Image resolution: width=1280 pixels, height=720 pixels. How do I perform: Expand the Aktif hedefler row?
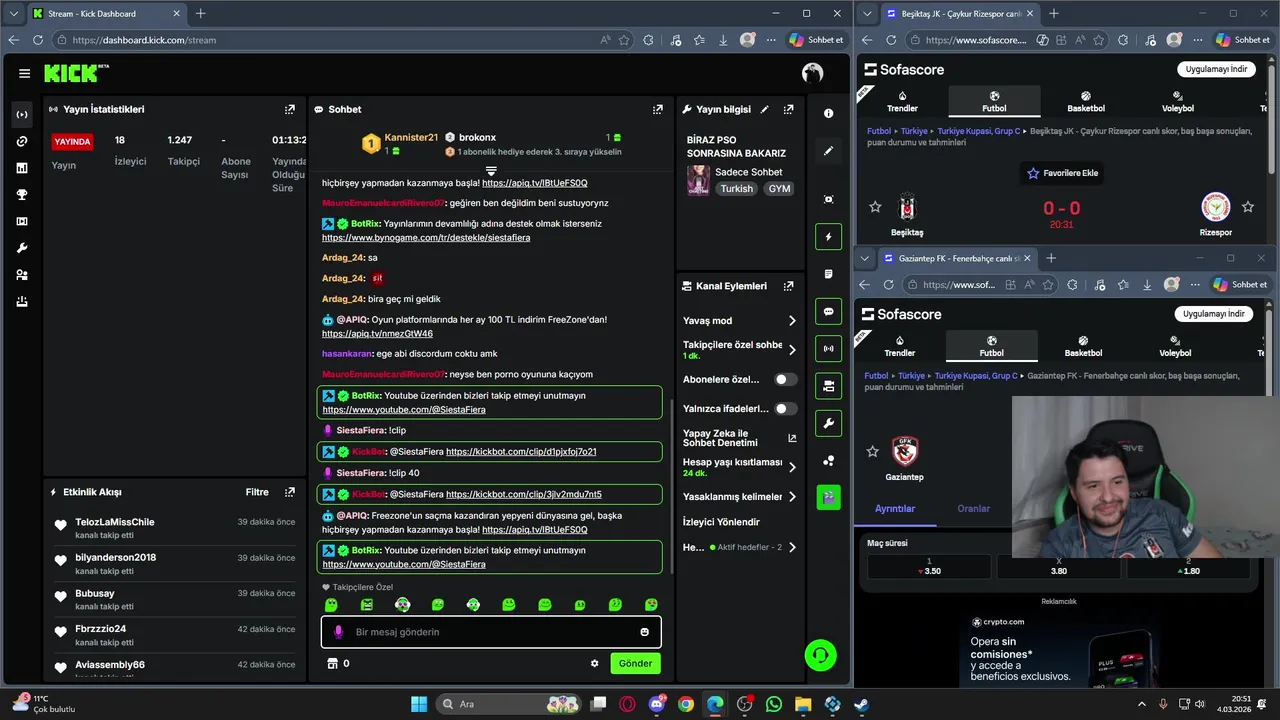click(x=739, y=547)
